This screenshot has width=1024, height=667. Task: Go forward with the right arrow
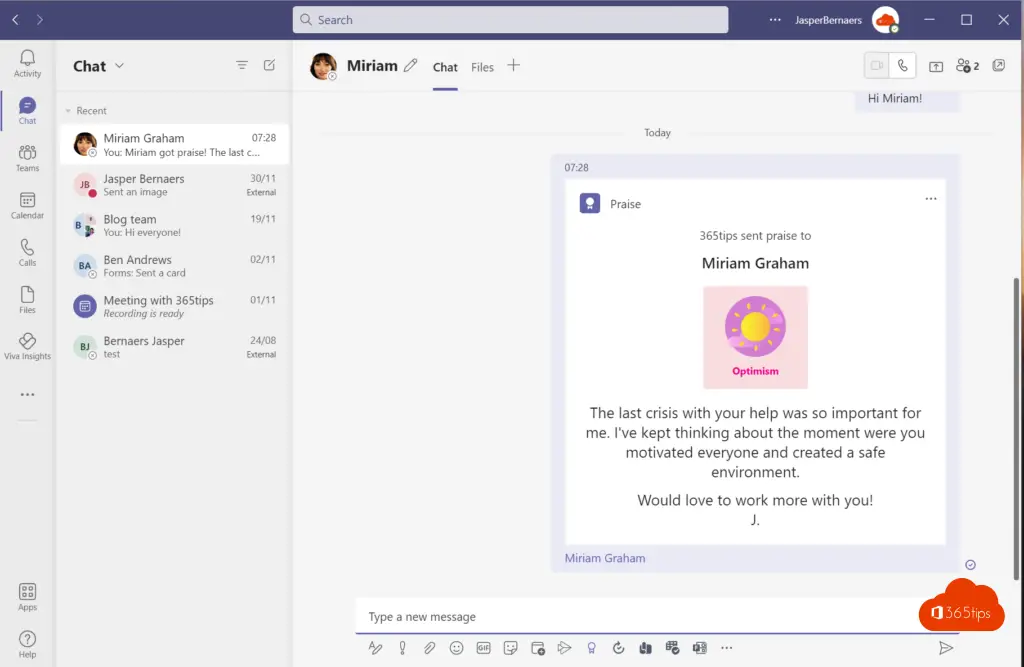[x=40, y=20]
